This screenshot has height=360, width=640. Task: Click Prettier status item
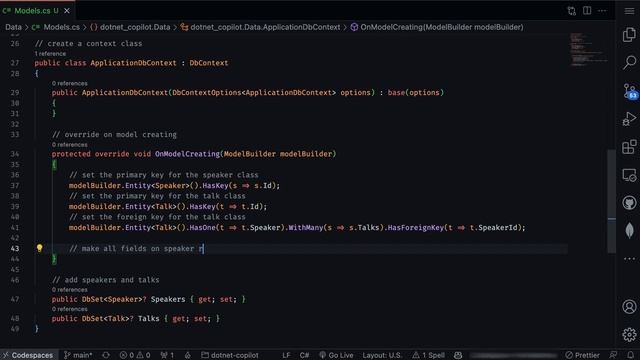pyautogui.click(x=582, y=355)
